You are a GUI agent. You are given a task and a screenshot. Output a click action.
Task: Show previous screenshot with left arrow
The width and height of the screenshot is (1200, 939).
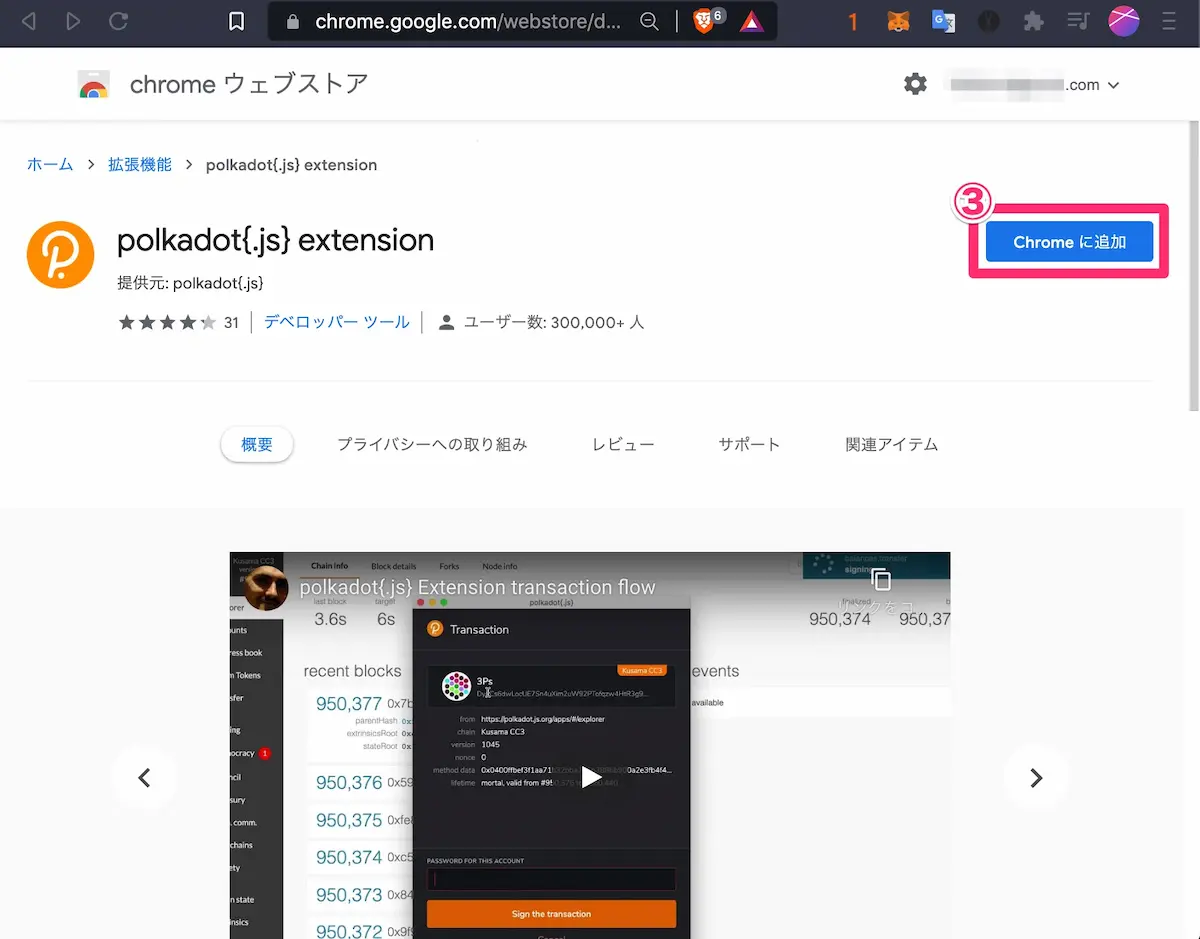point(144,777)
